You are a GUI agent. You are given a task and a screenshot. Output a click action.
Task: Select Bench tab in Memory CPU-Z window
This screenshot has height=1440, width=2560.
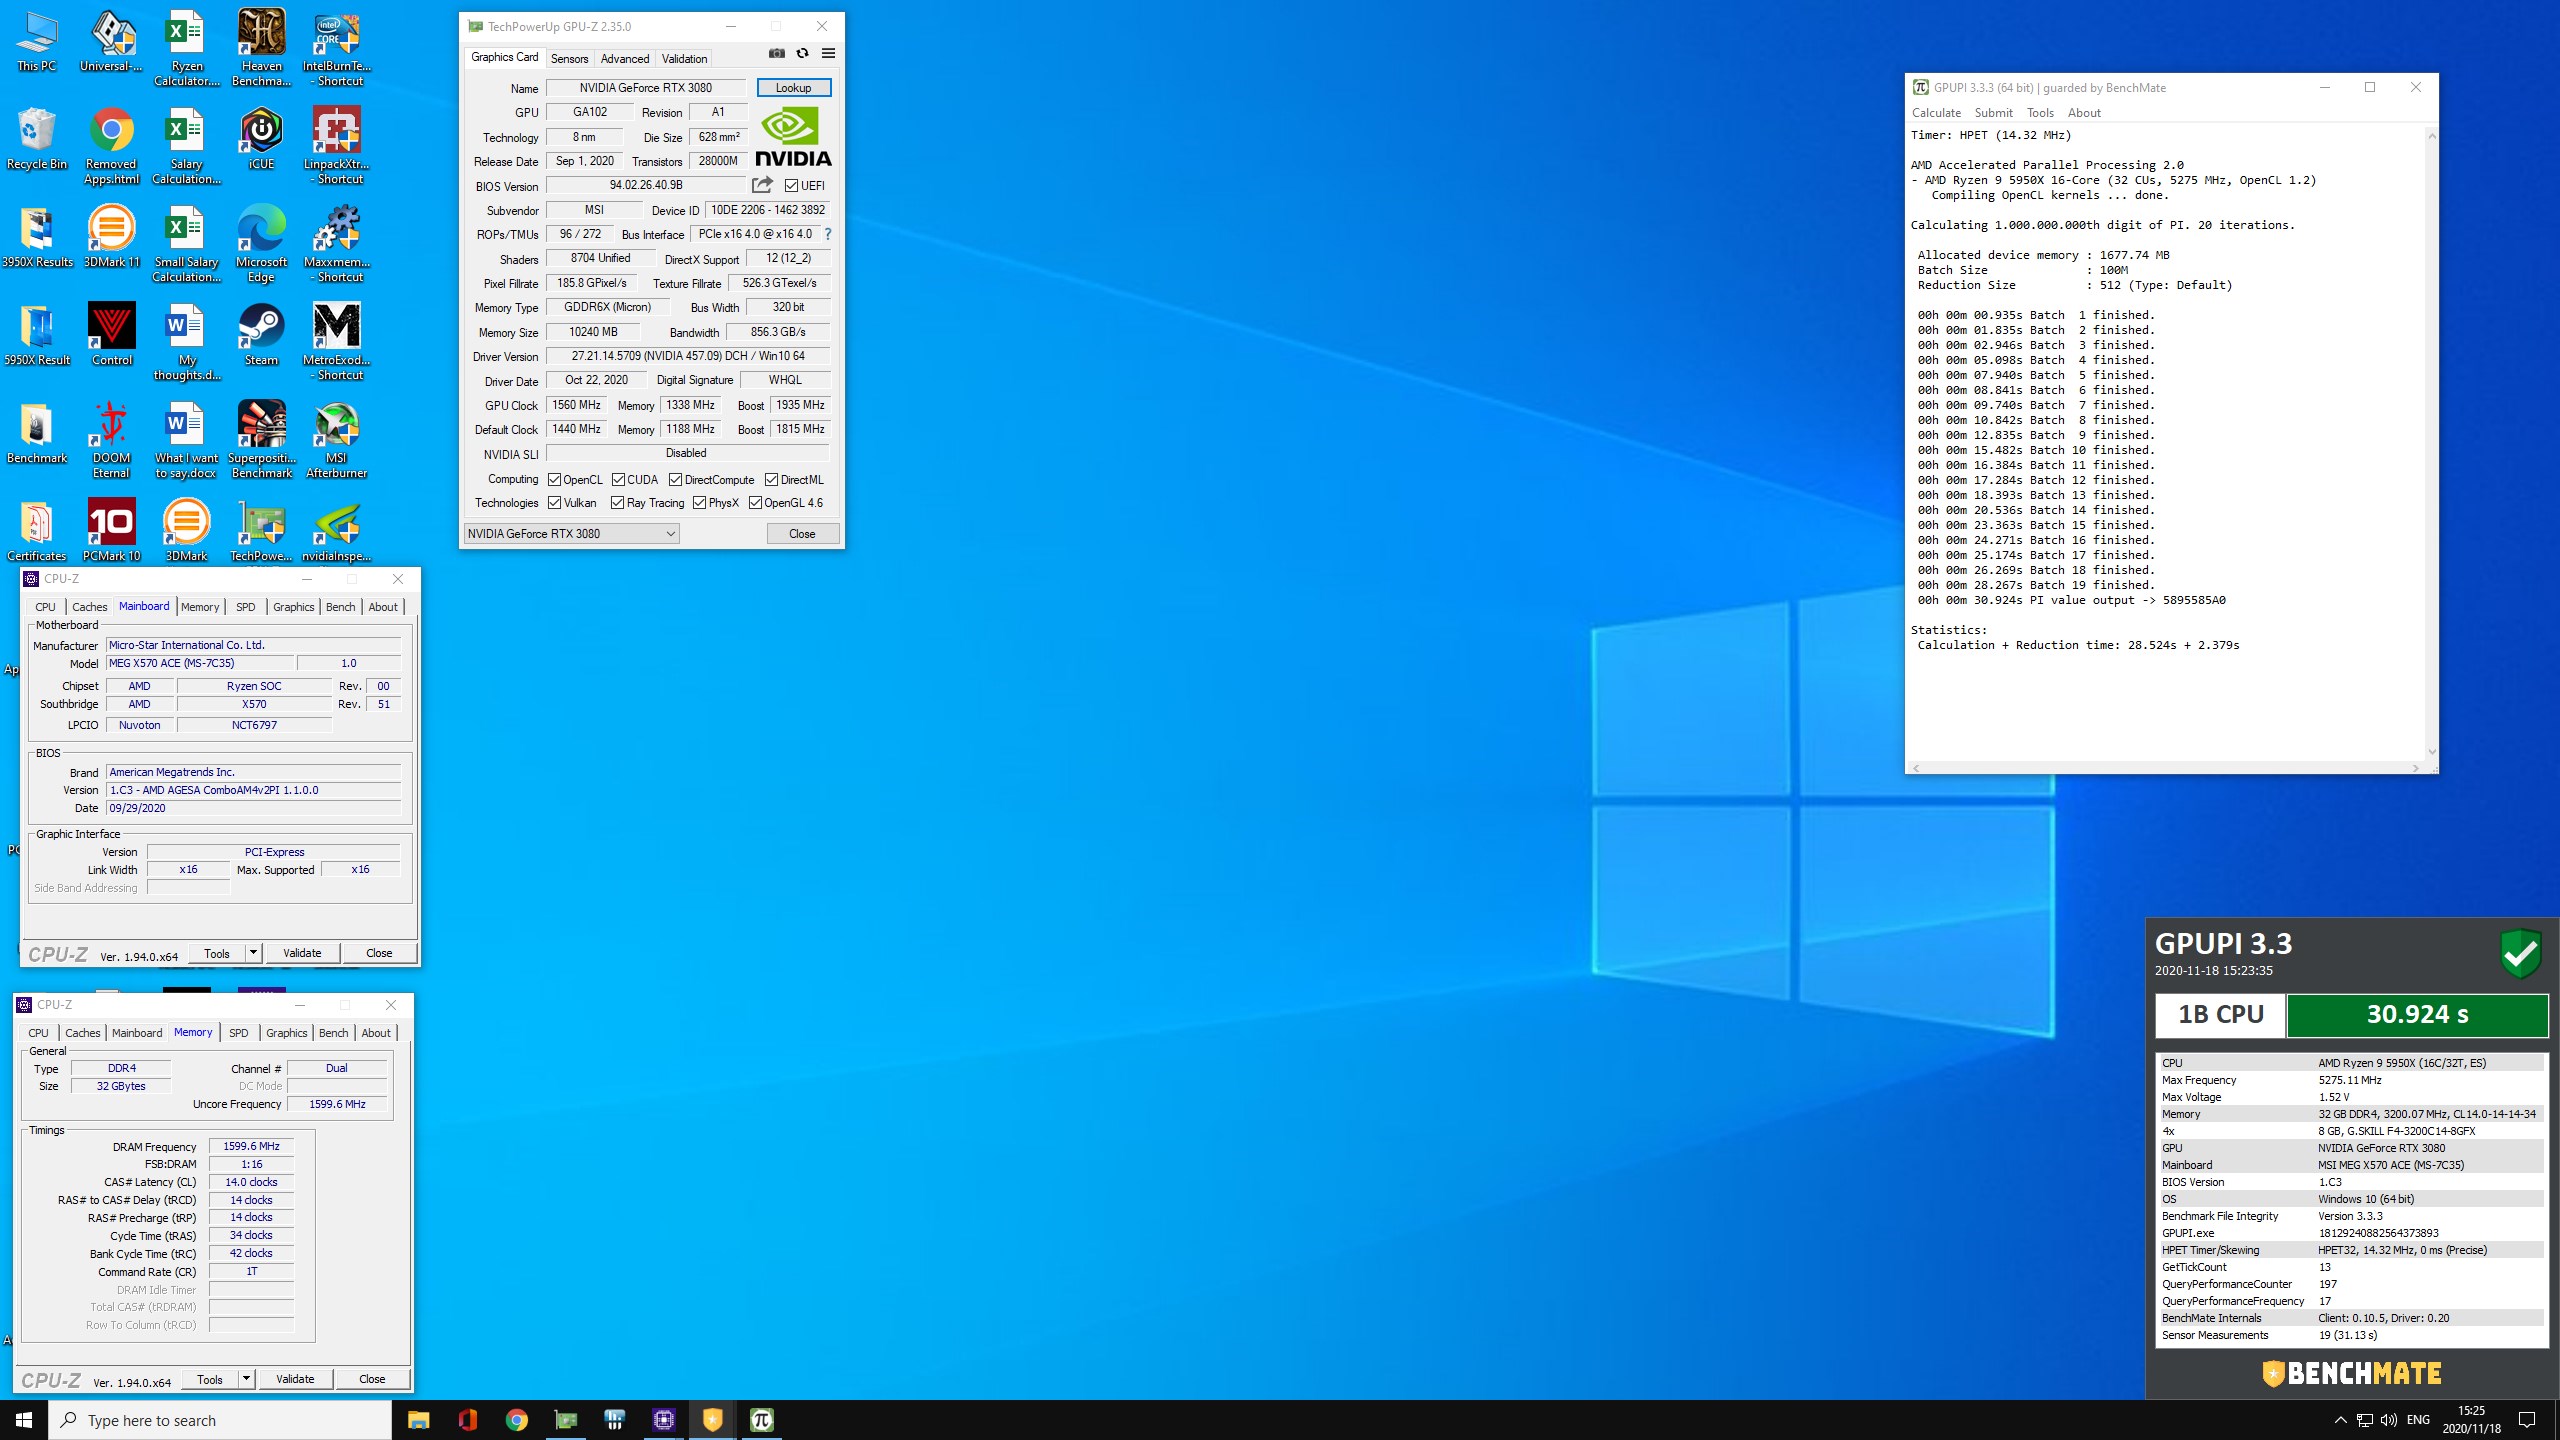[x=333, y=1033]
